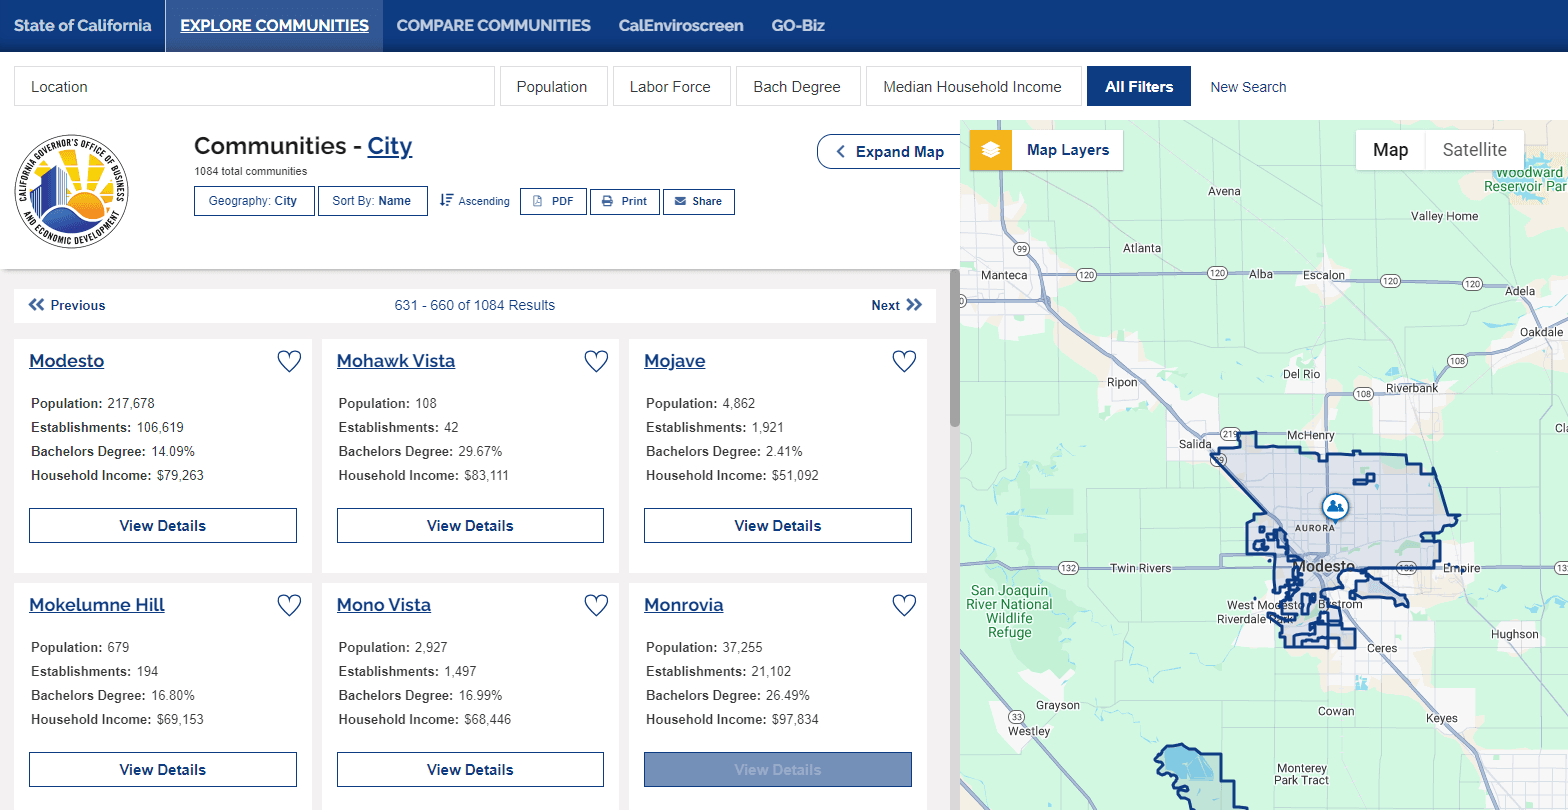Click the community marker pin over Modesto
This screenshot has height=810, width=1568.
[x=1334, y=507]
